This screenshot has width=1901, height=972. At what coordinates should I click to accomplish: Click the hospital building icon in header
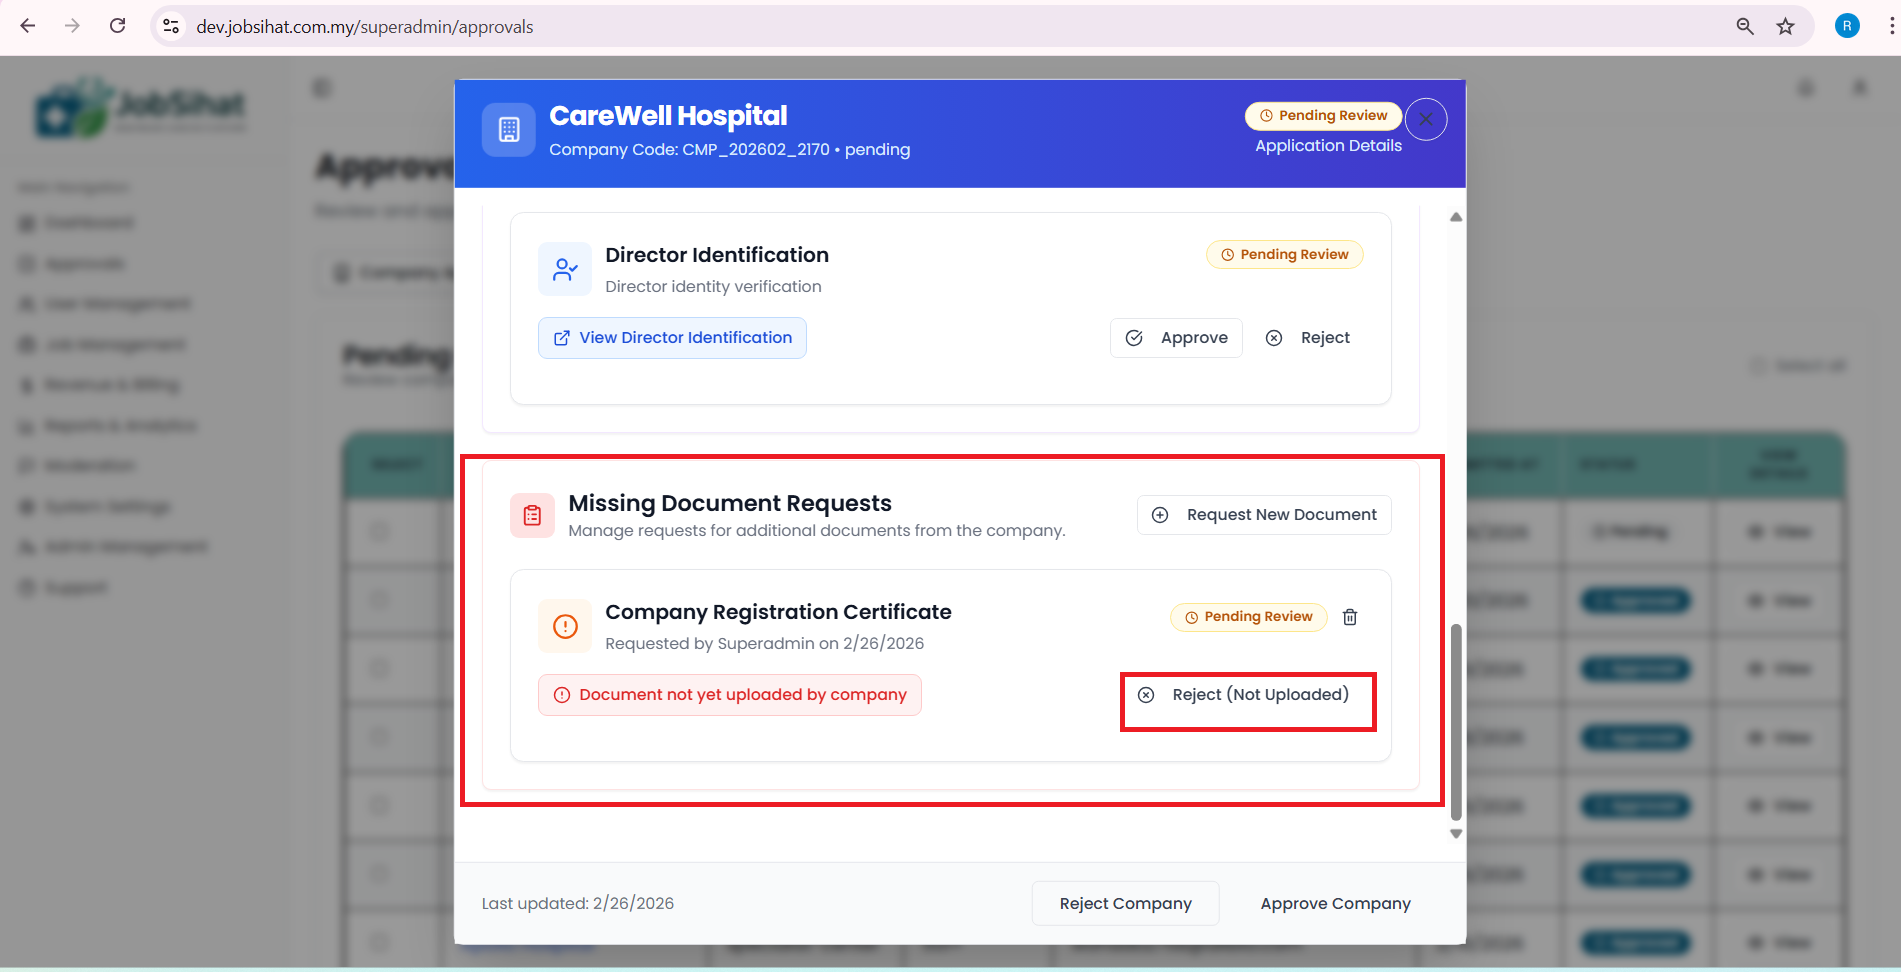point(509,130)
